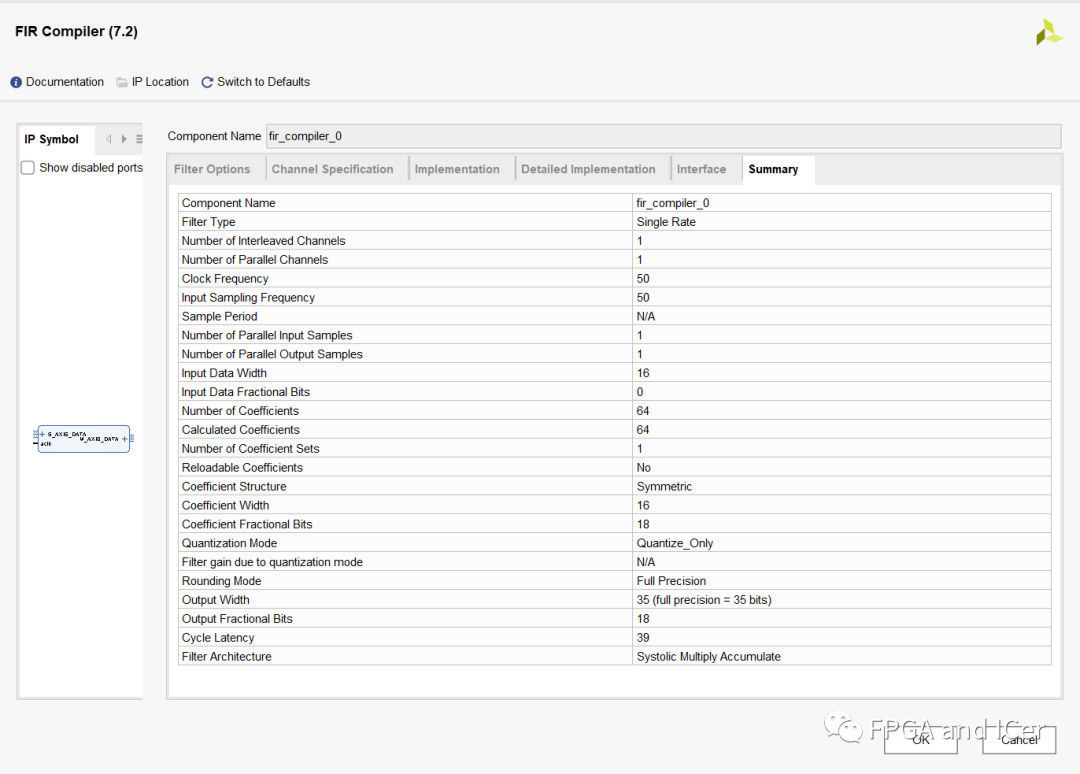Select the Cycle Latency label
The height and width of the screenshot is (774, 1080).
click(x=218, y=638)
